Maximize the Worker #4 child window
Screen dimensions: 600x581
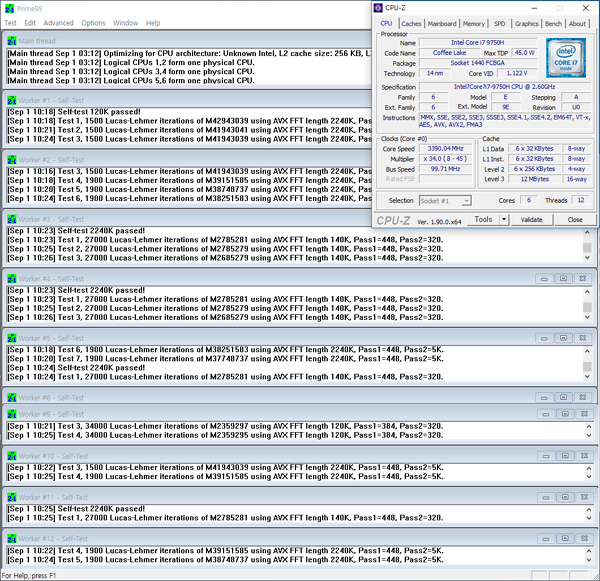click(563, 279)
